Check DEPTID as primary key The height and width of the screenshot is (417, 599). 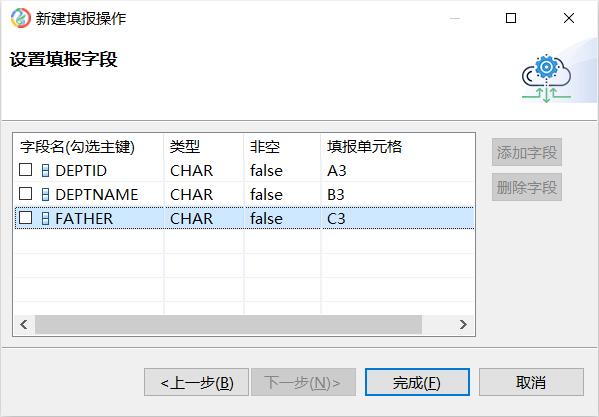pos(26,170)
